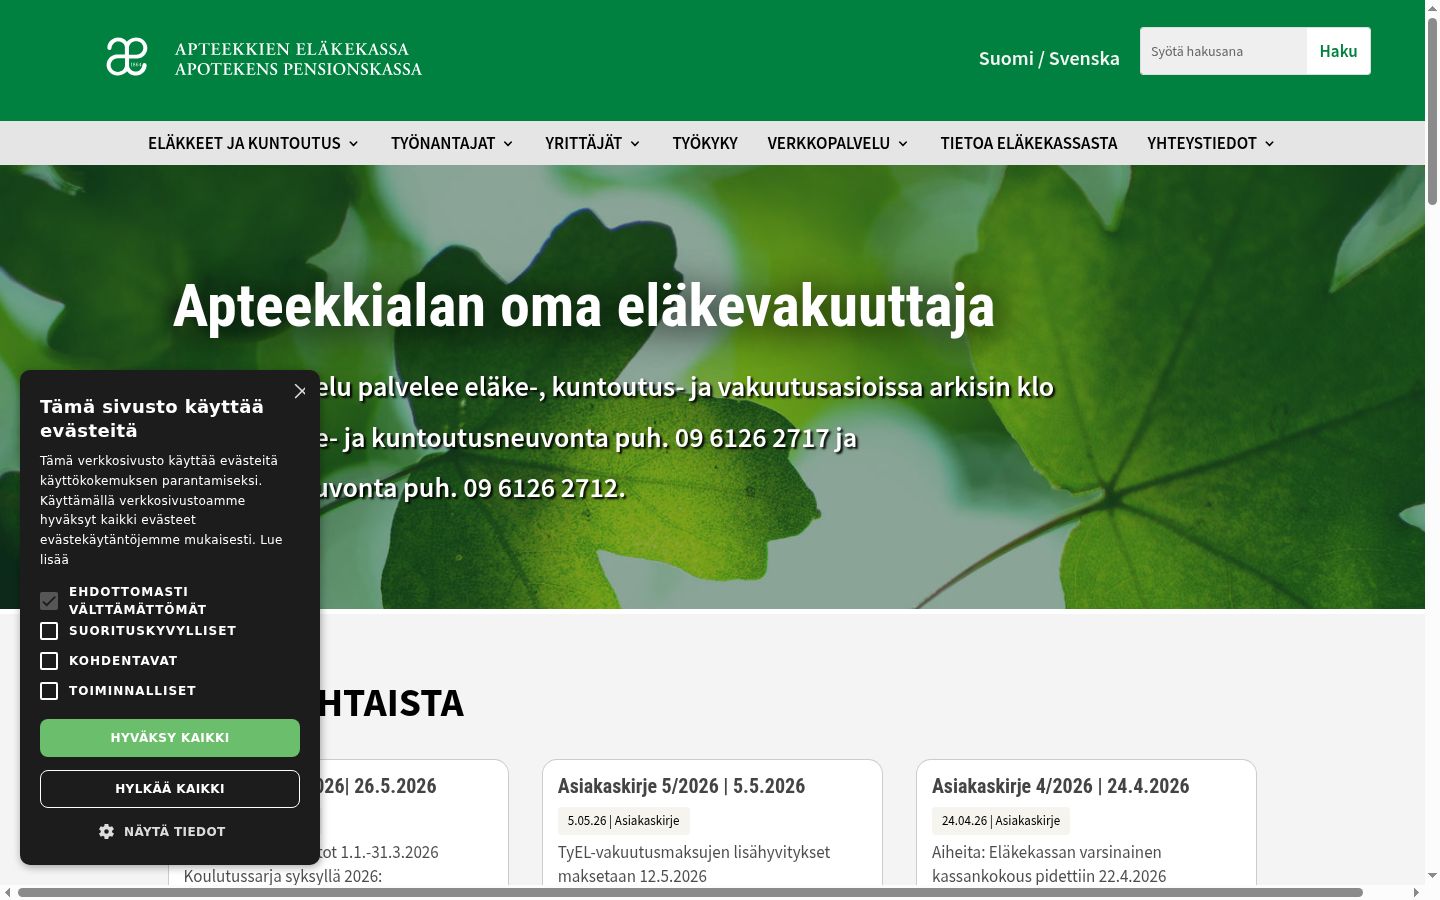This screenshot has width=1440, height=900.
Task: Click the Apteekkien Eläkekassa header title text
Action: point(292,49)
